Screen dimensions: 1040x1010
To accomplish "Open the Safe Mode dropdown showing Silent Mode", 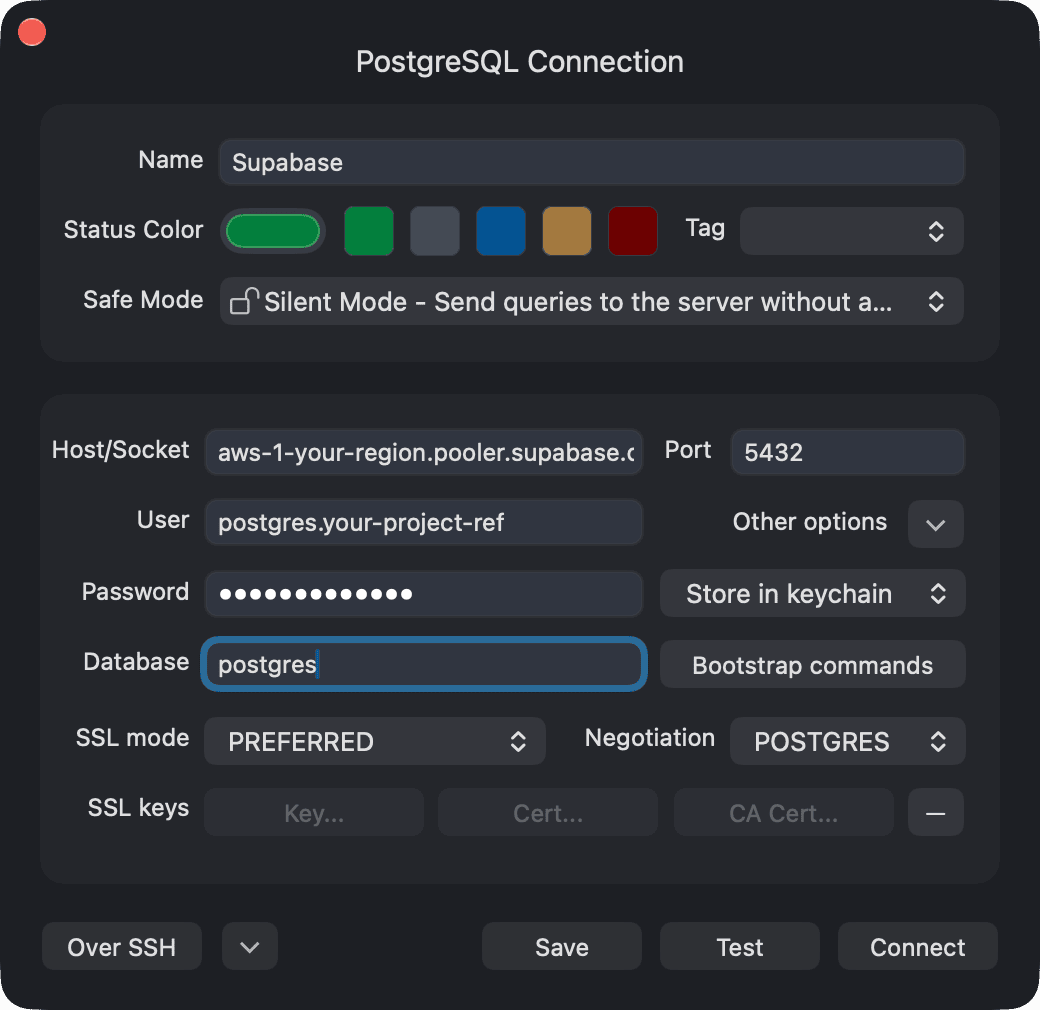I will pos(591,302).
